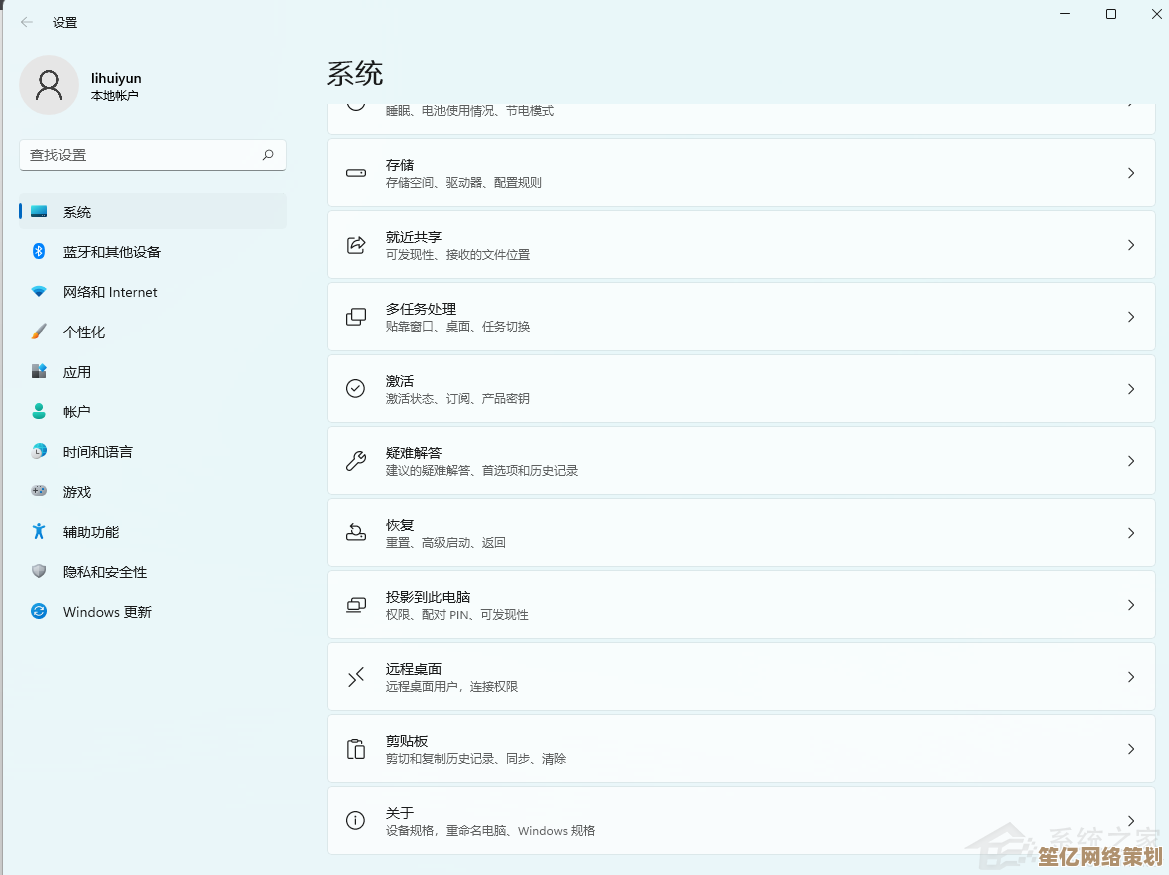Click the Storage (存储) drive icon
1169x875 pixels.
(356, 173)
